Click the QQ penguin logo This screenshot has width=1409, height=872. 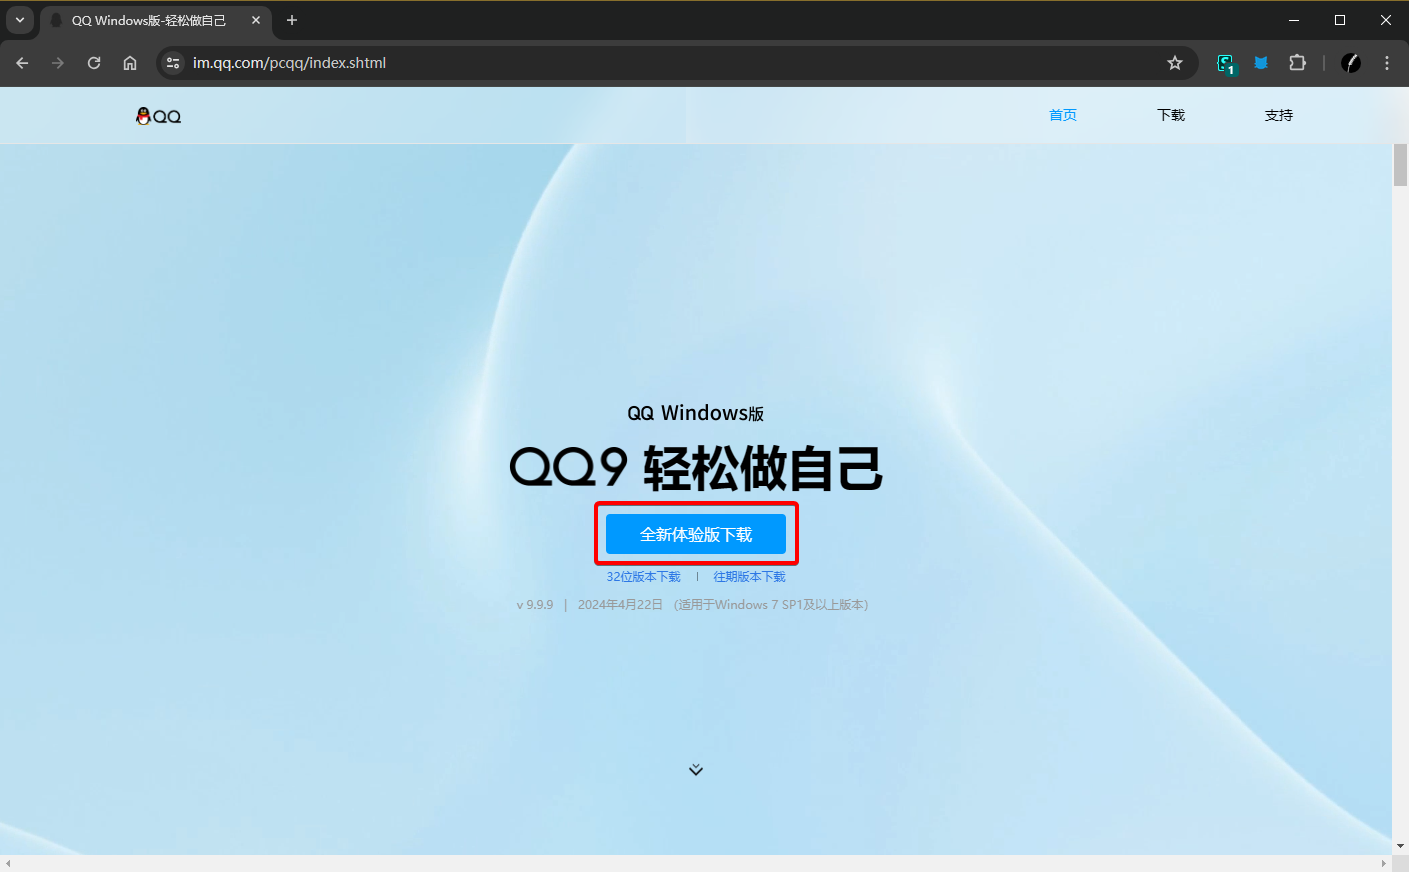point(158,116)
